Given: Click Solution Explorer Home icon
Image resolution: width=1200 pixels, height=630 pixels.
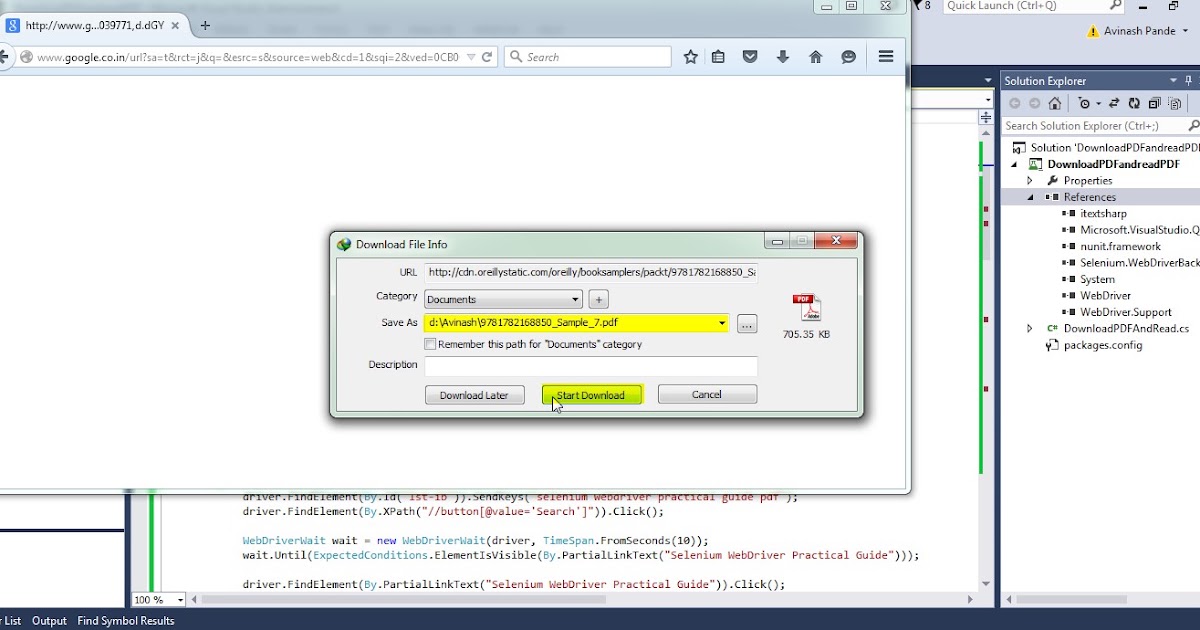Looking at the screenshot, I should 1054,103.
